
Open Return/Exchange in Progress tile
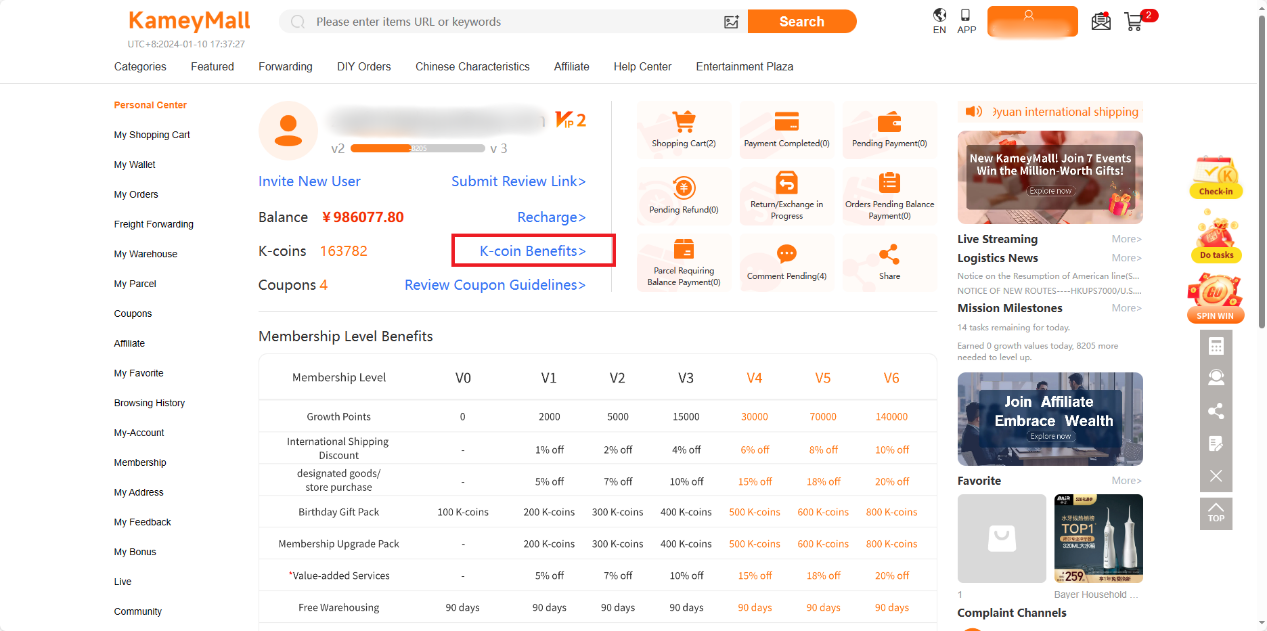pos(787,196)
